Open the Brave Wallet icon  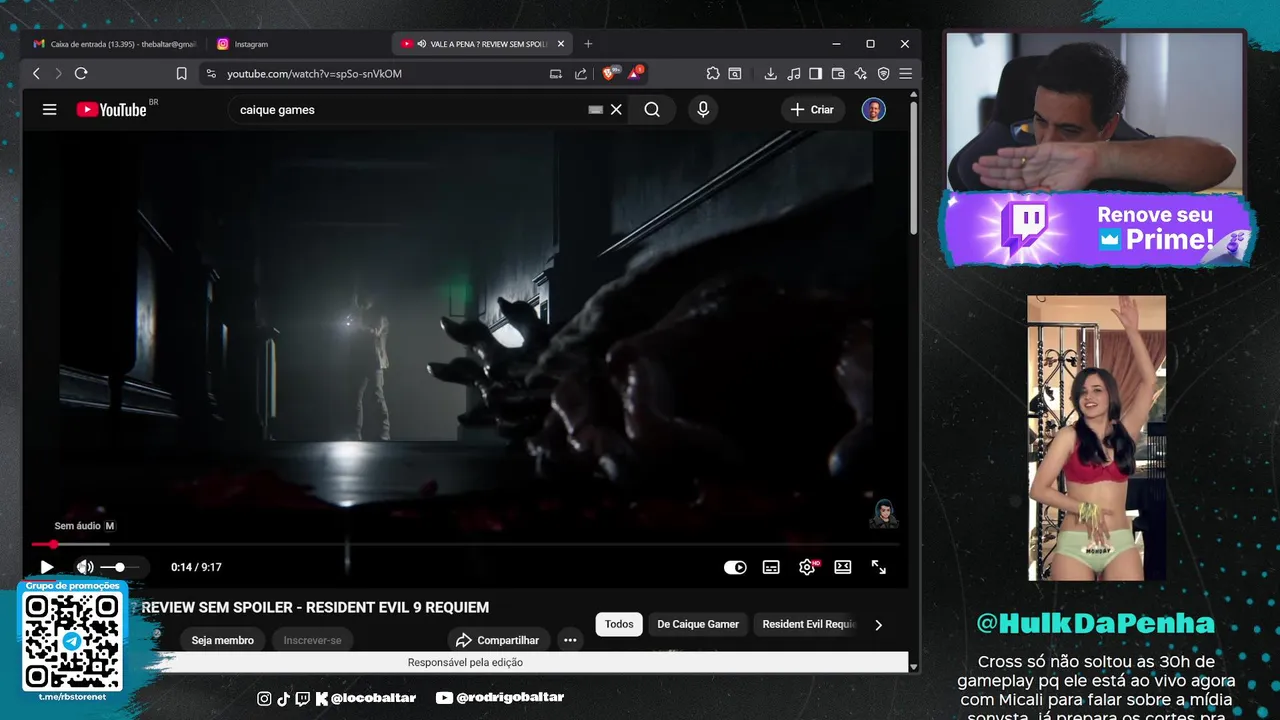pyautogui.click(x=838, y=73)
